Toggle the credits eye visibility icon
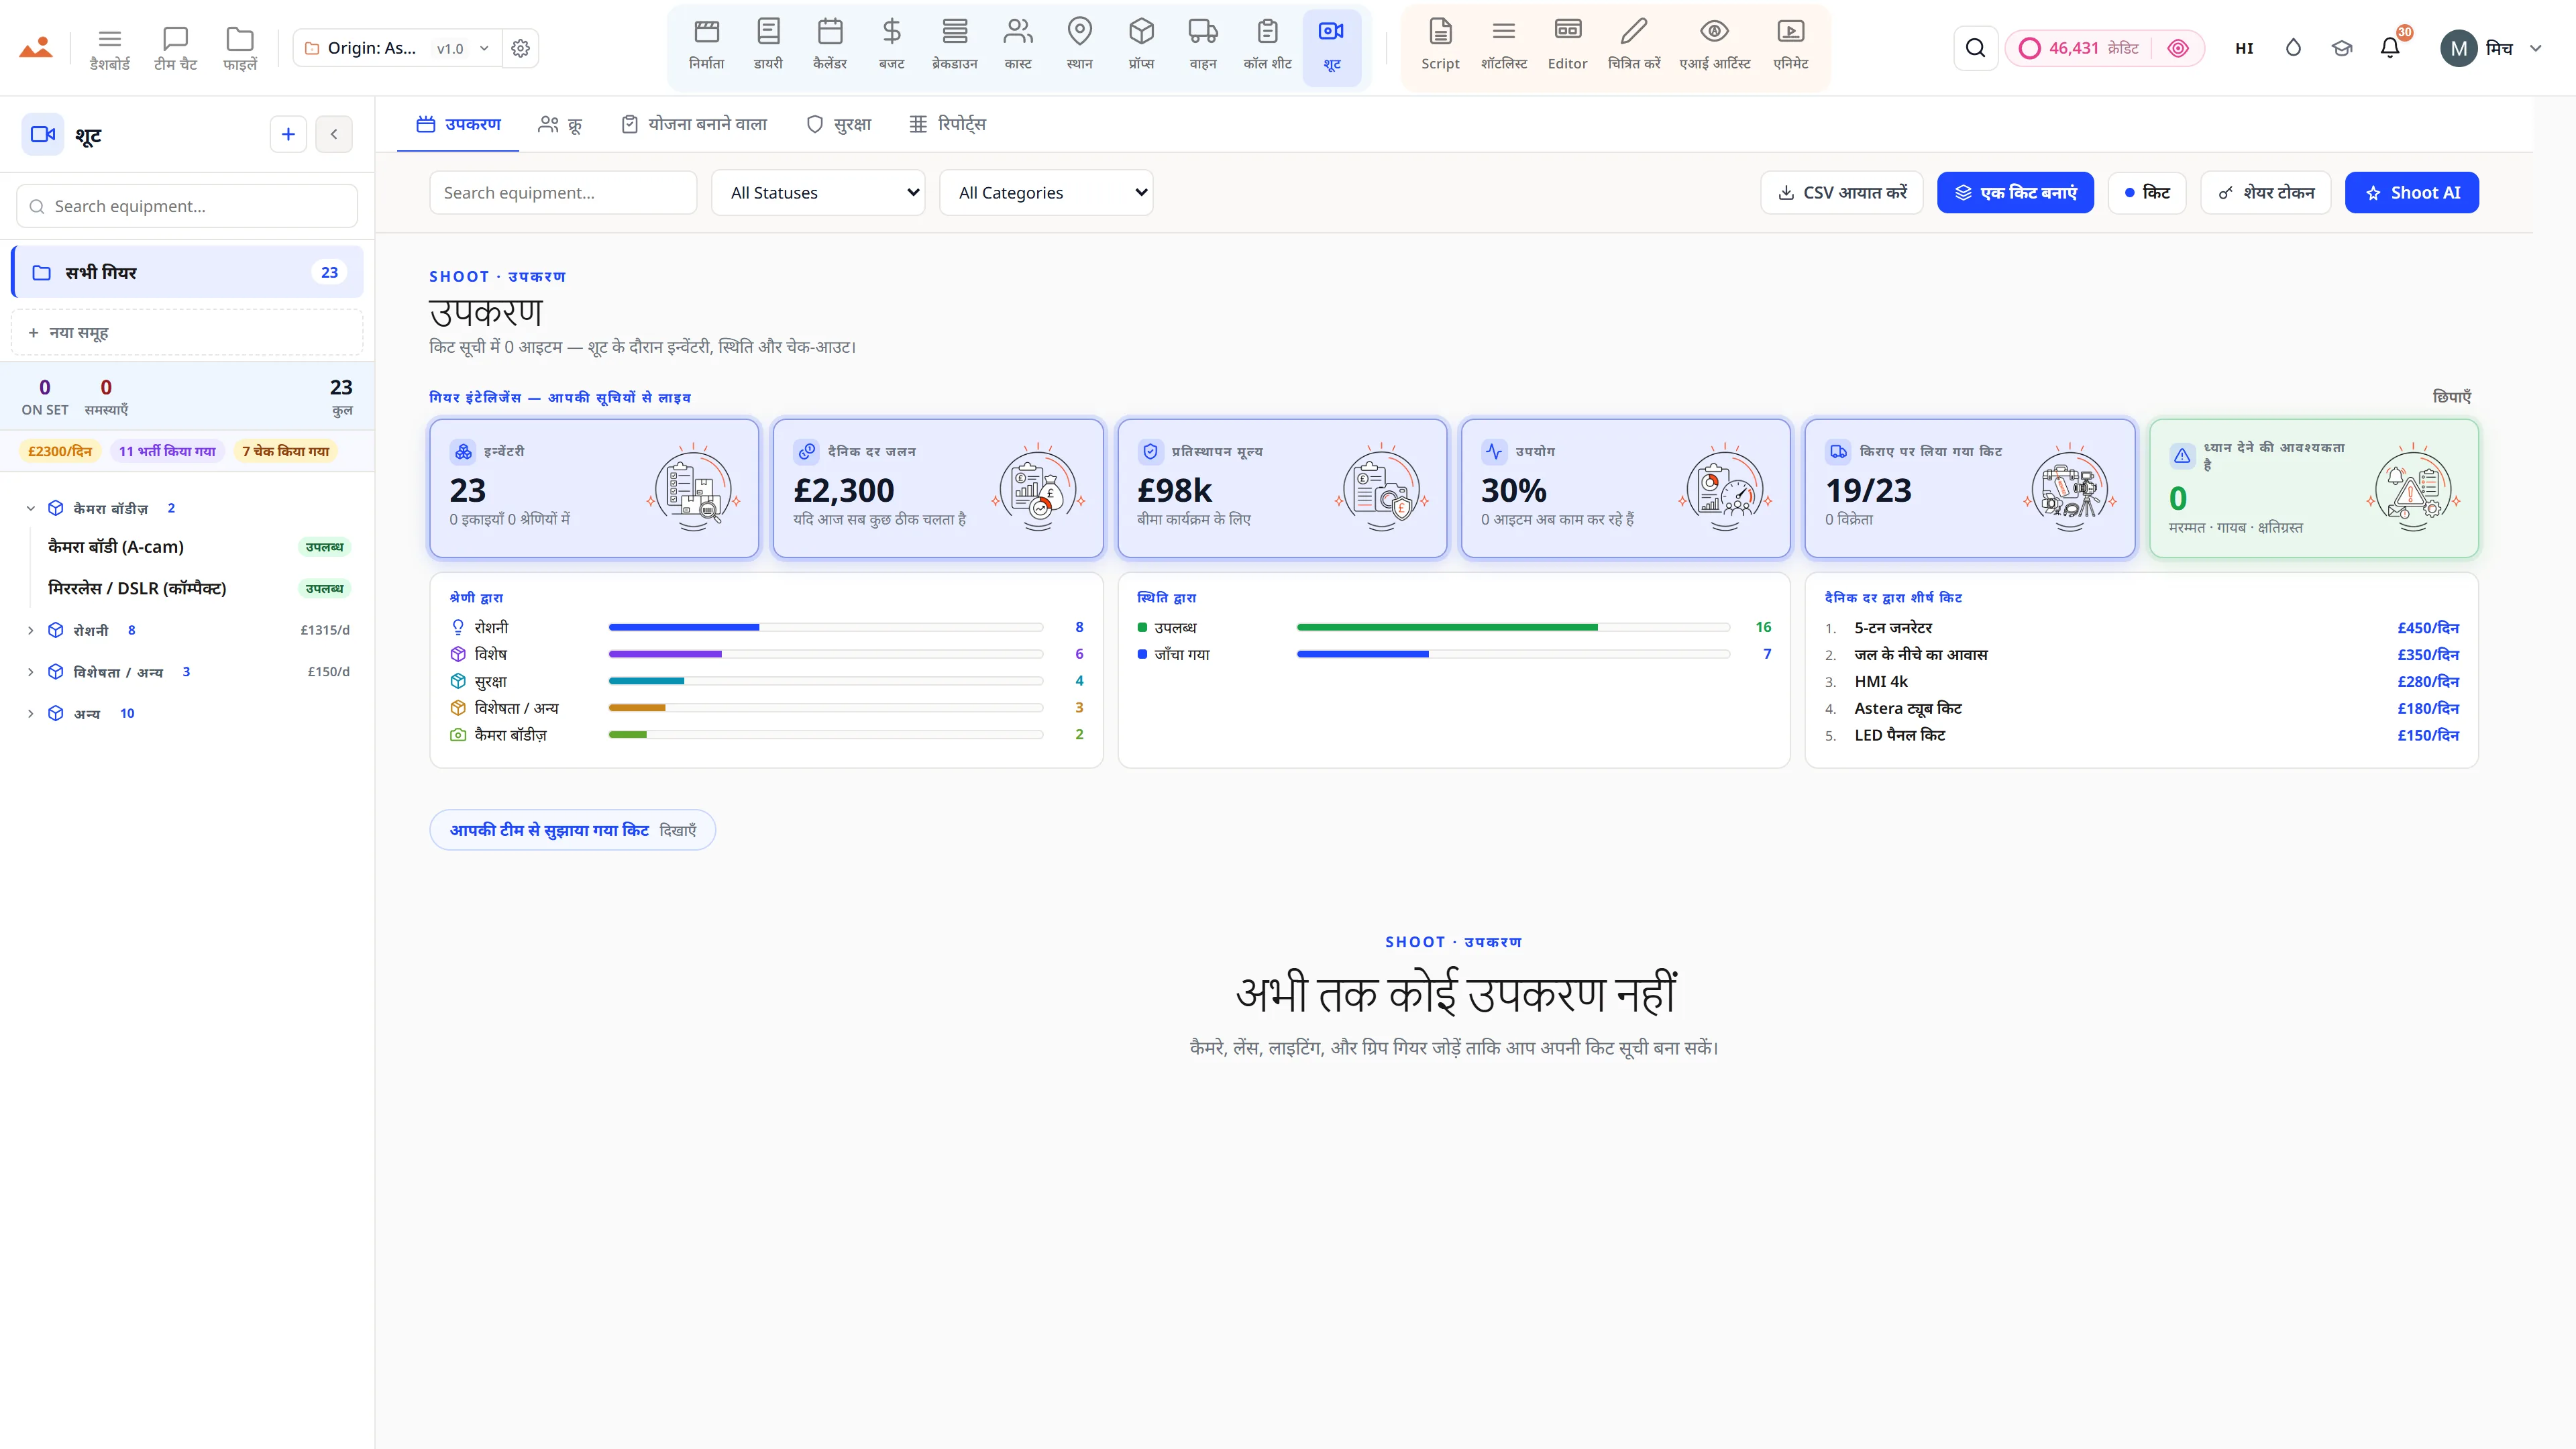Image resolution: width=2576 pixels, height=1449 pixels. (2178, 48)
